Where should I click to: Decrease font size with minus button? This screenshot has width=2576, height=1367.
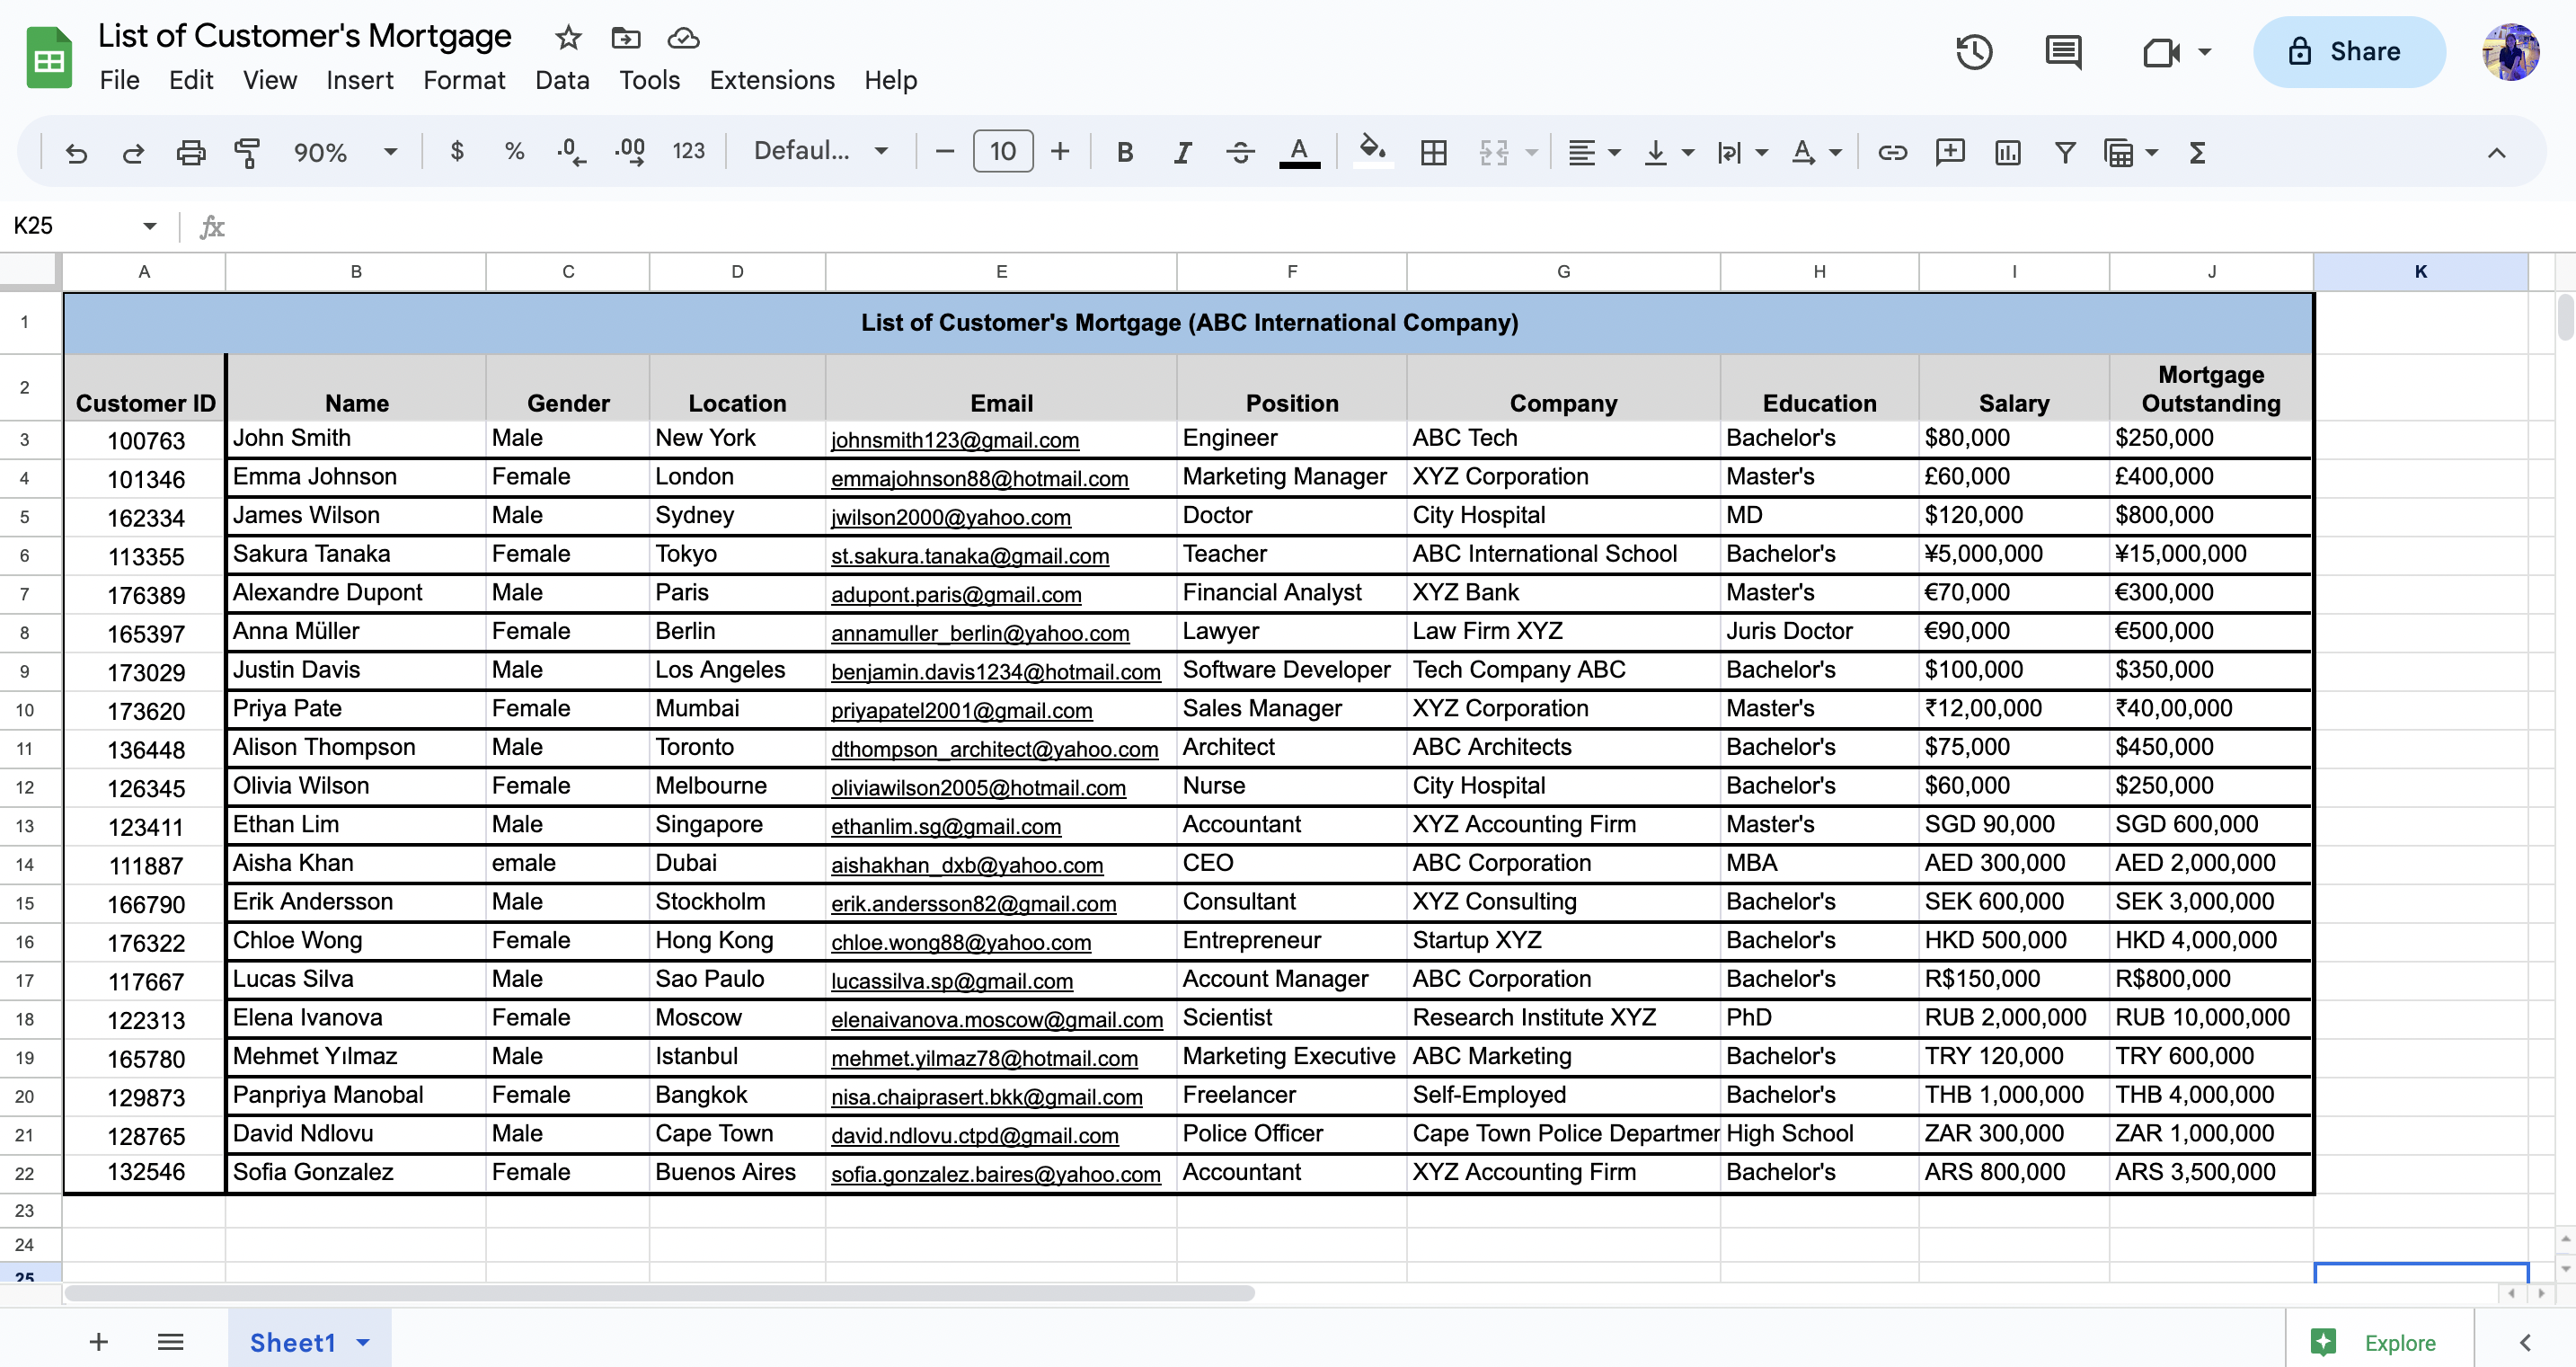[944, 151]
